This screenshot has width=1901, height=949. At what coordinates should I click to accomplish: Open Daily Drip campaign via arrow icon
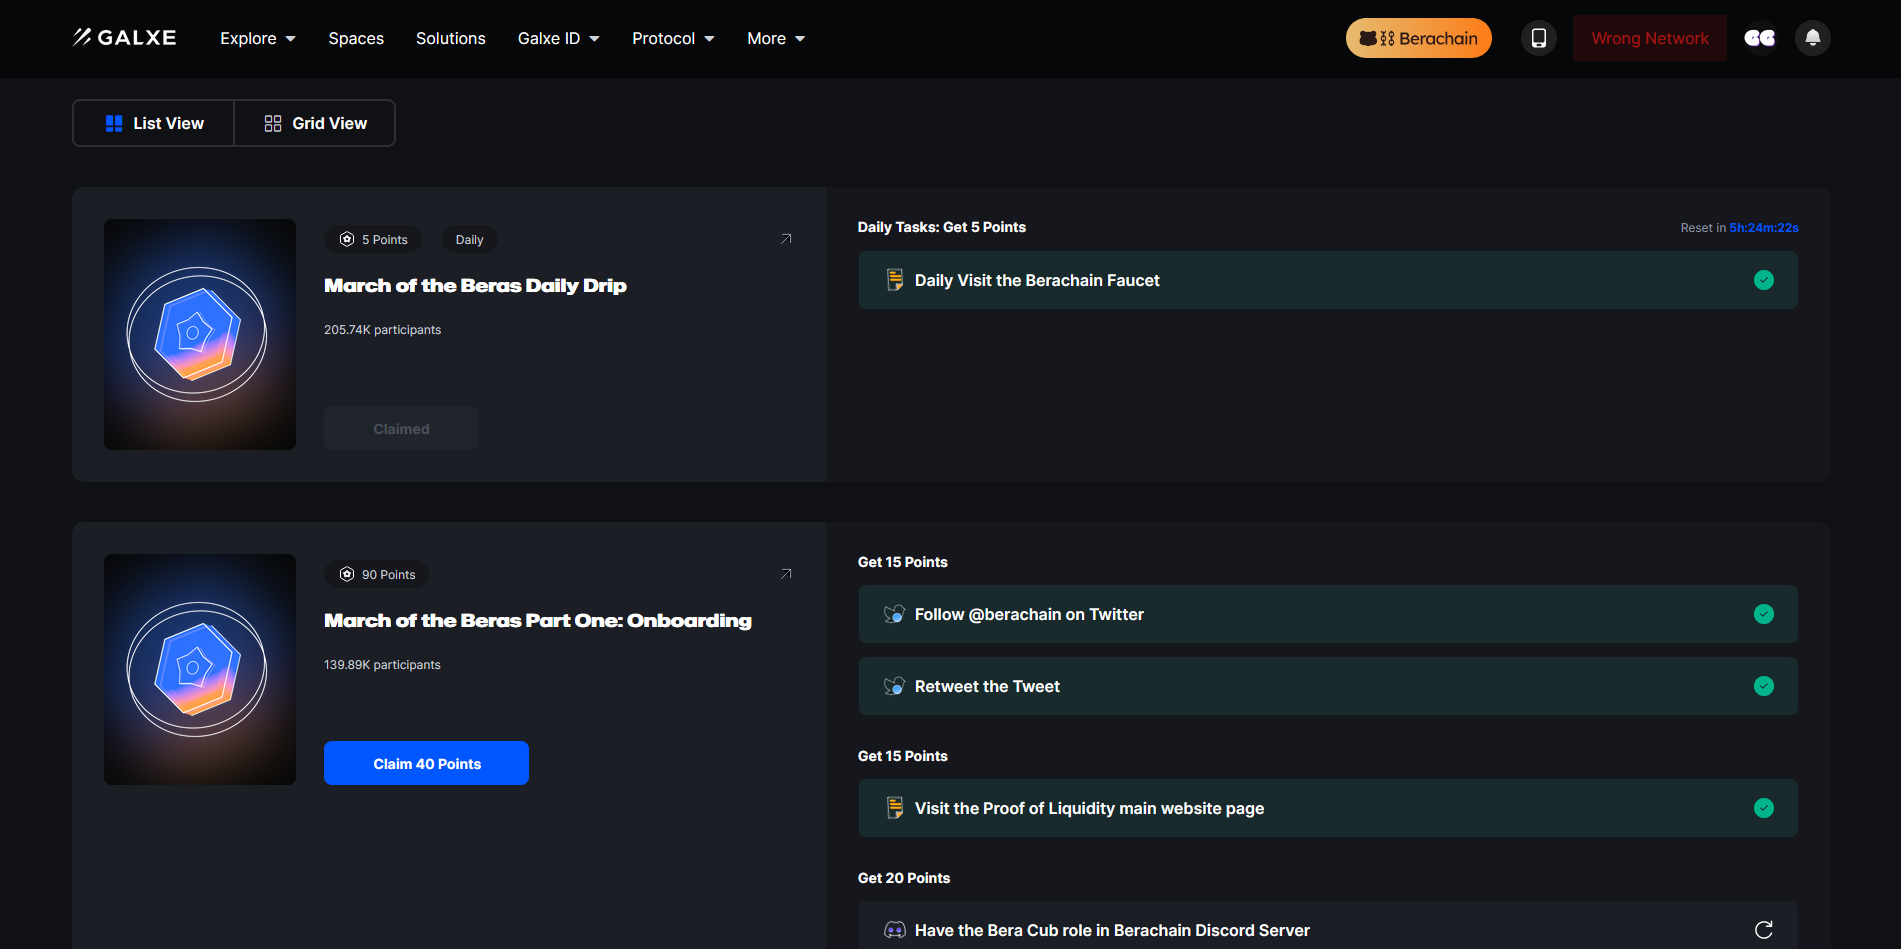[786, 239]
